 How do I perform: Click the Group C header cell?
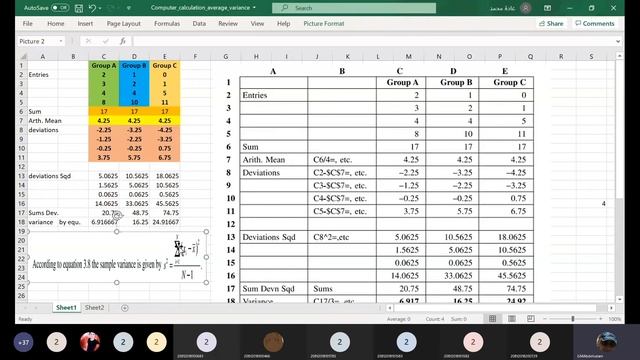point(164,65)
